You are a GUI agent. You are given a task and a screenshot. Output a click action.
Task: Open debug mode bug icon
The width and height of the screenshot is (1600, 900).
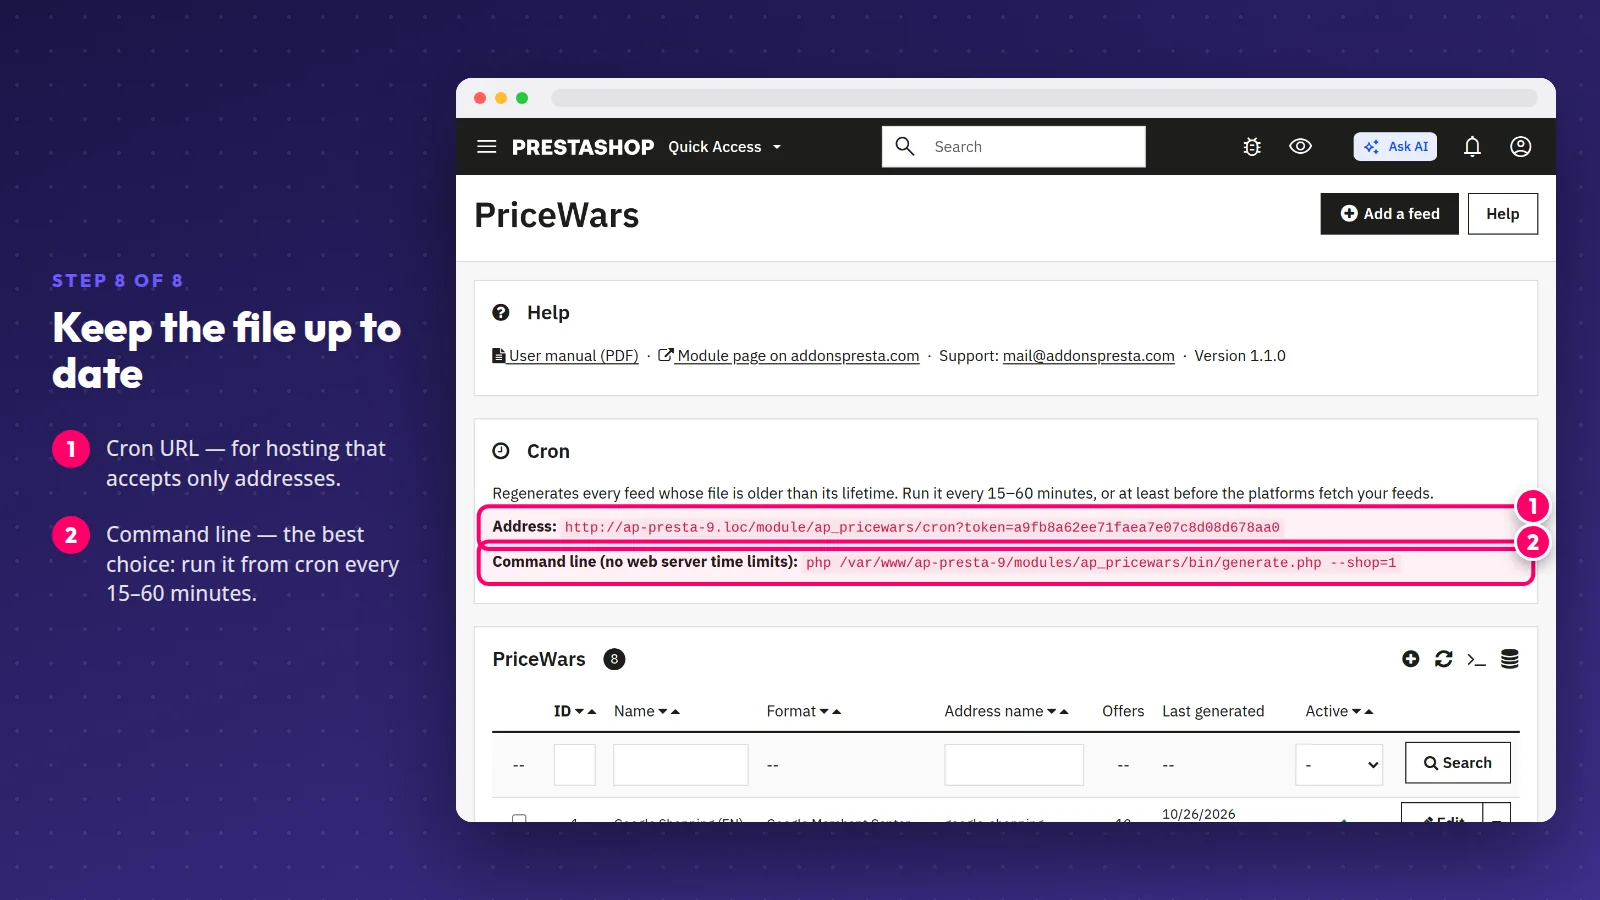pos(1252,147)
